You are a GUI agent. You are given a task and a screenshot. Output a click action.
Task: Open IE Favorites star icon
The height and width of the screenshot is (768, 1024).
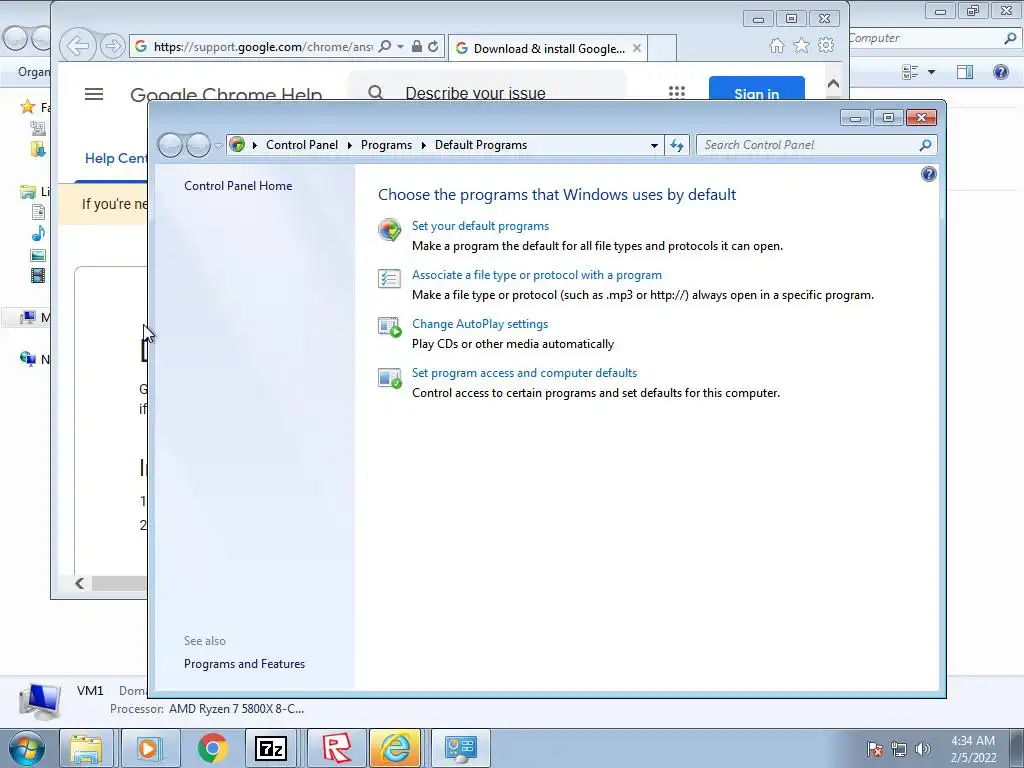(x=801, y=46)
